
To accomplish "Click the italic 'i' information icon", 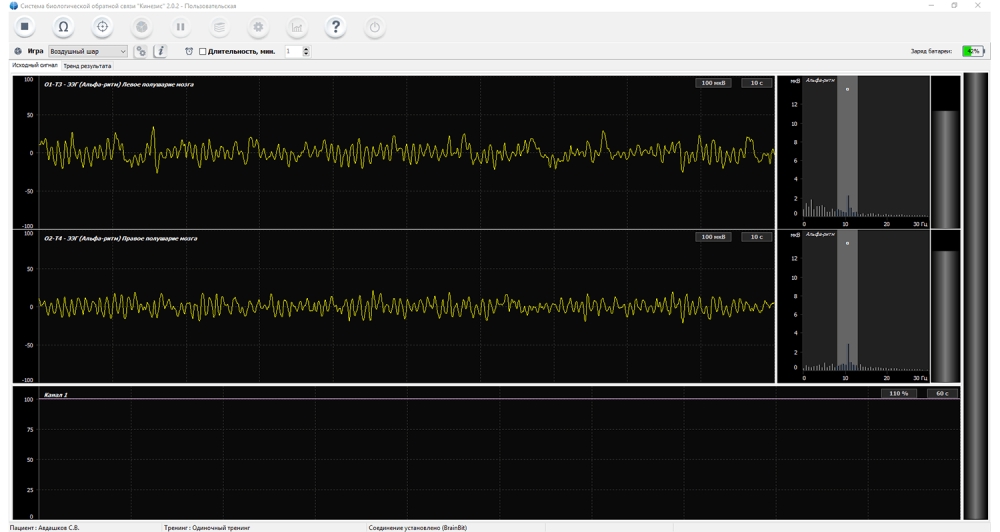I will coord(160,51).
